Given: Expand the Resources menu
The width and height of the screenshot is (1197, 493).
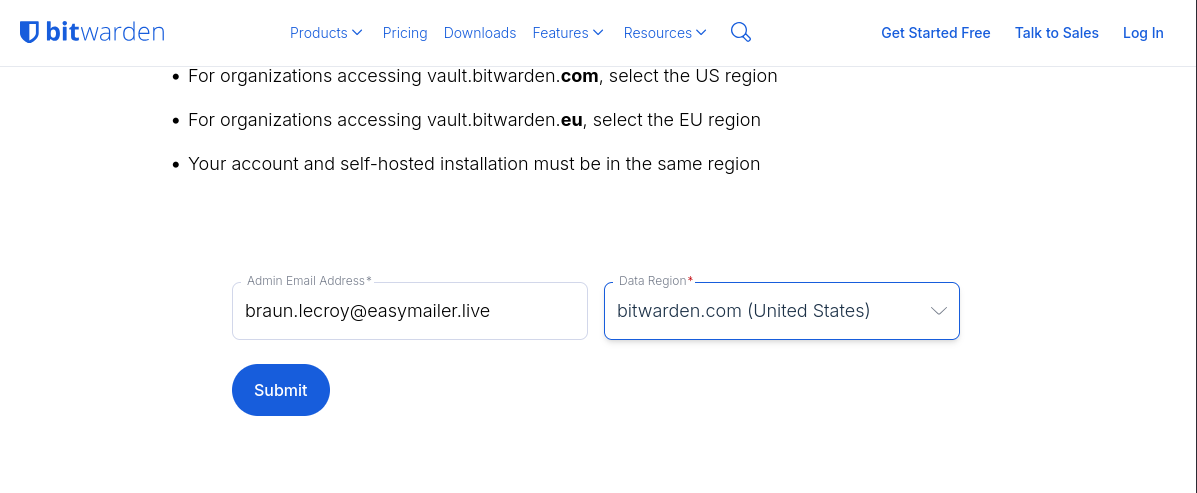Looking at the screenshot, I should (x=657, y=33).
